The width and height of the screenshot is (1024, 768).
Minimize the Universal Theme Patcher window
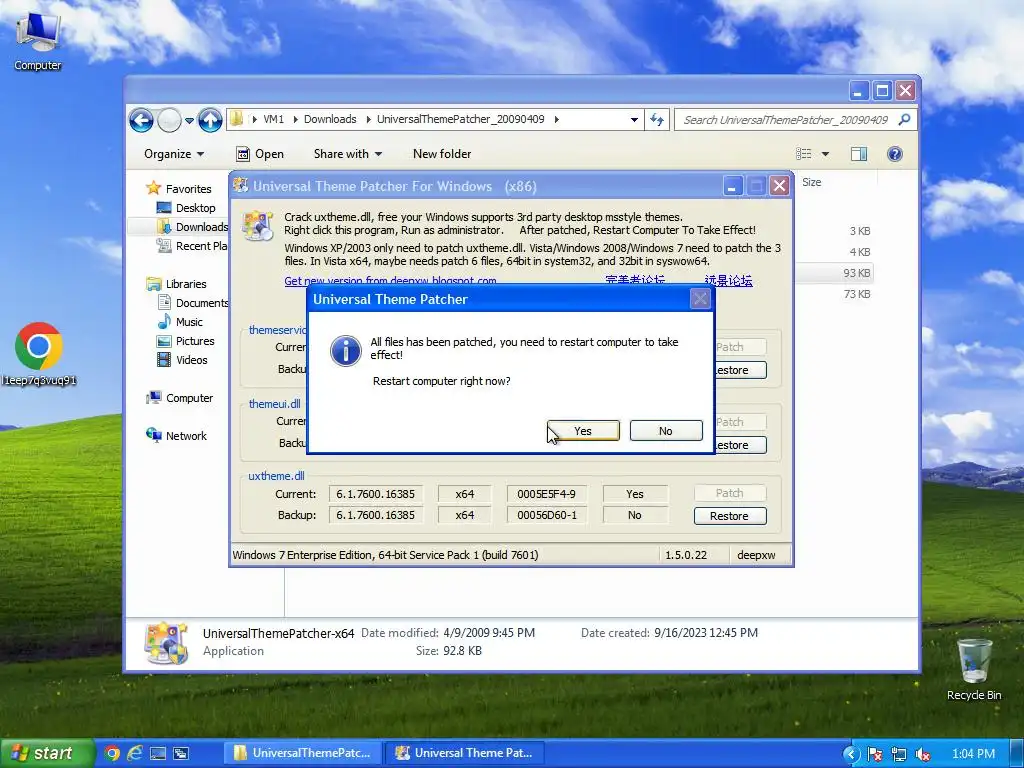[733, 186]
